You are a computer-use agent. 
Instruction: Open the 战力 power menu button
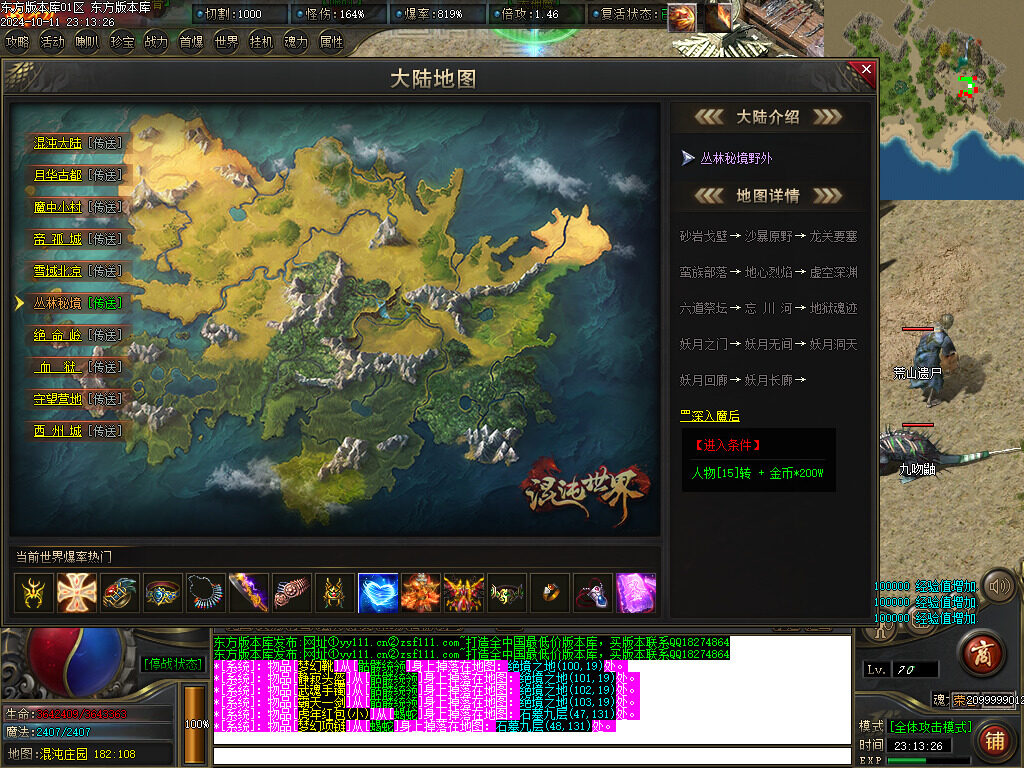point(156,42)
